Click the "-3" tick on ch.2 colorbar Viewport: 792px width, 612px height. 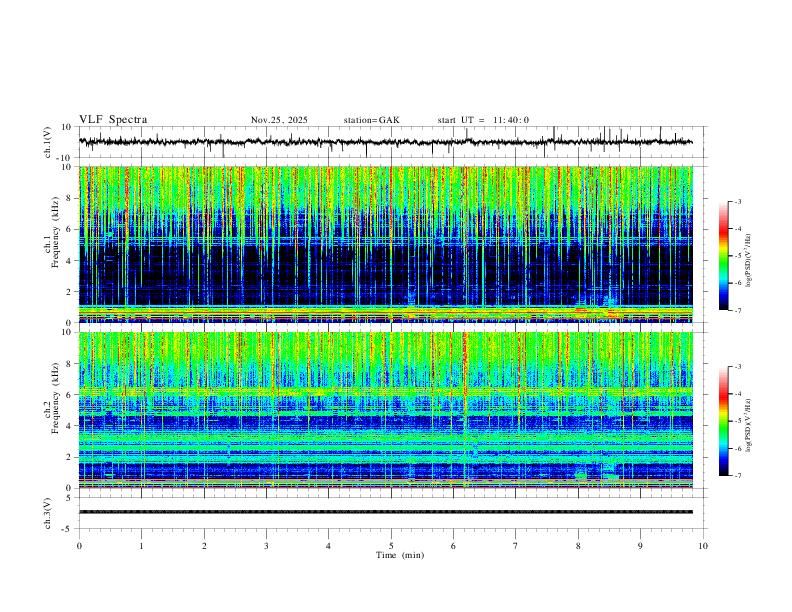pos(737,366)
